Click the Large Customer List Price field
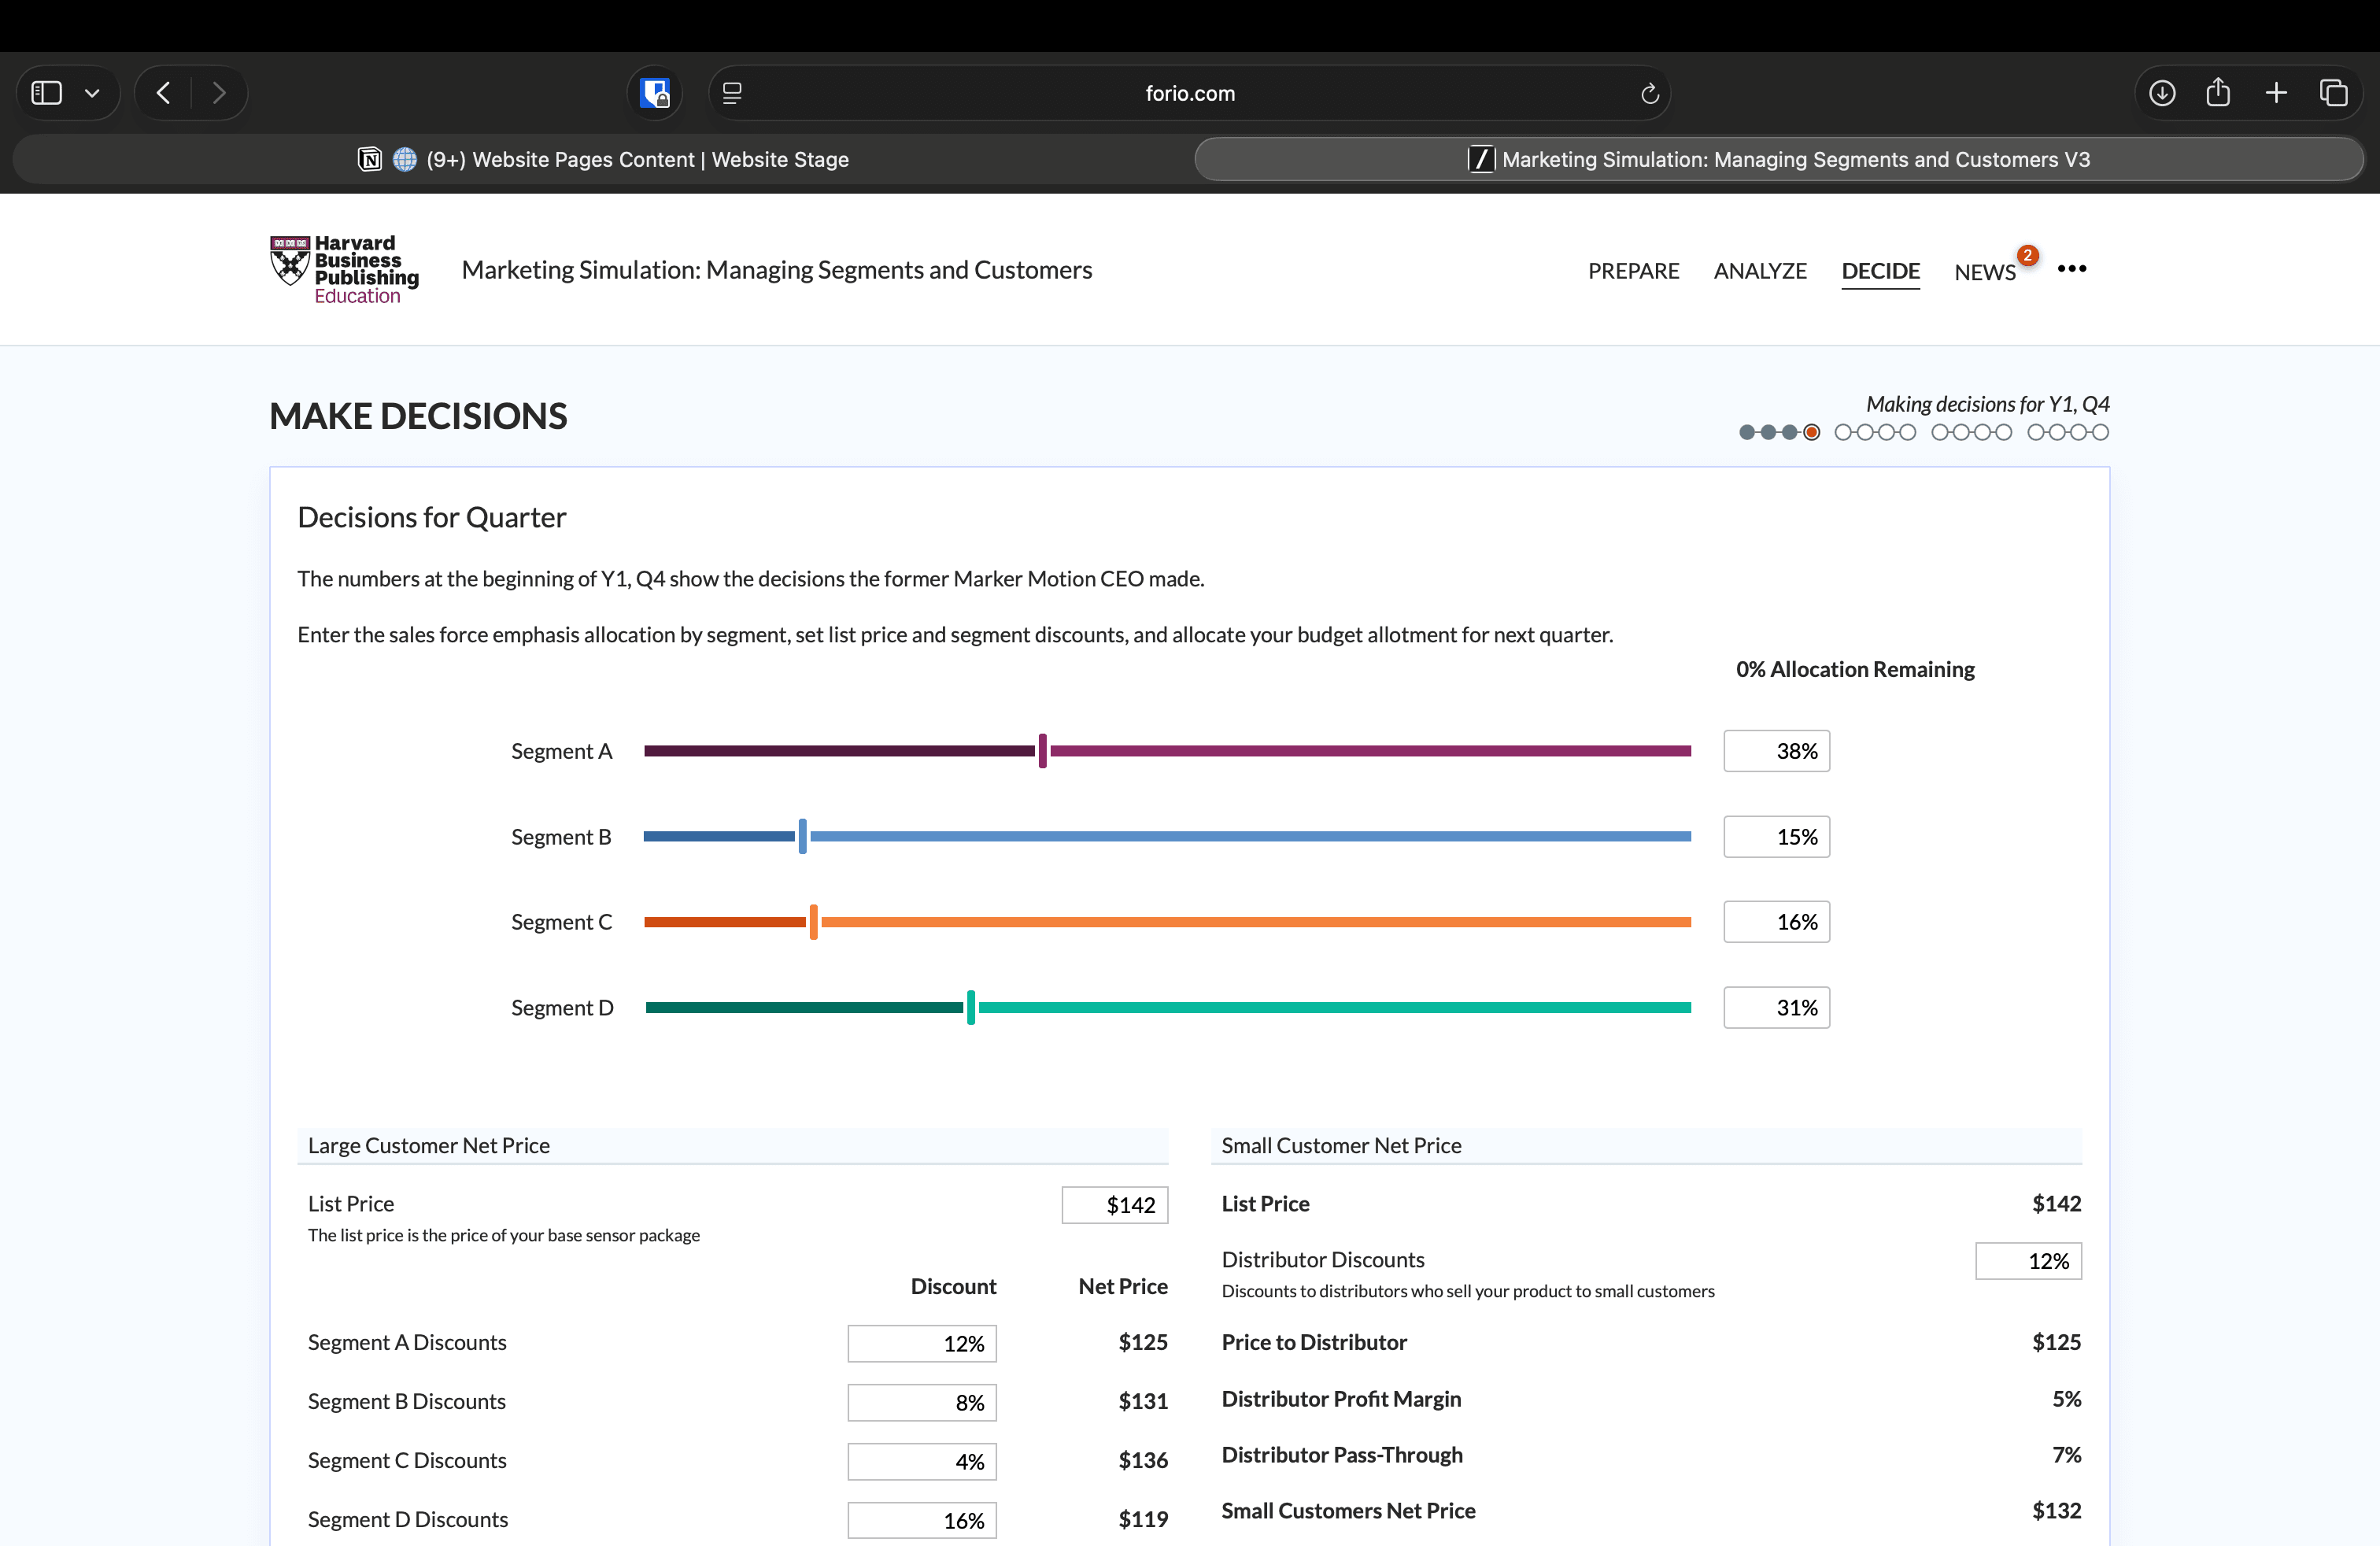Screen dimensions: 2380x1546 coord(1114,1205)
